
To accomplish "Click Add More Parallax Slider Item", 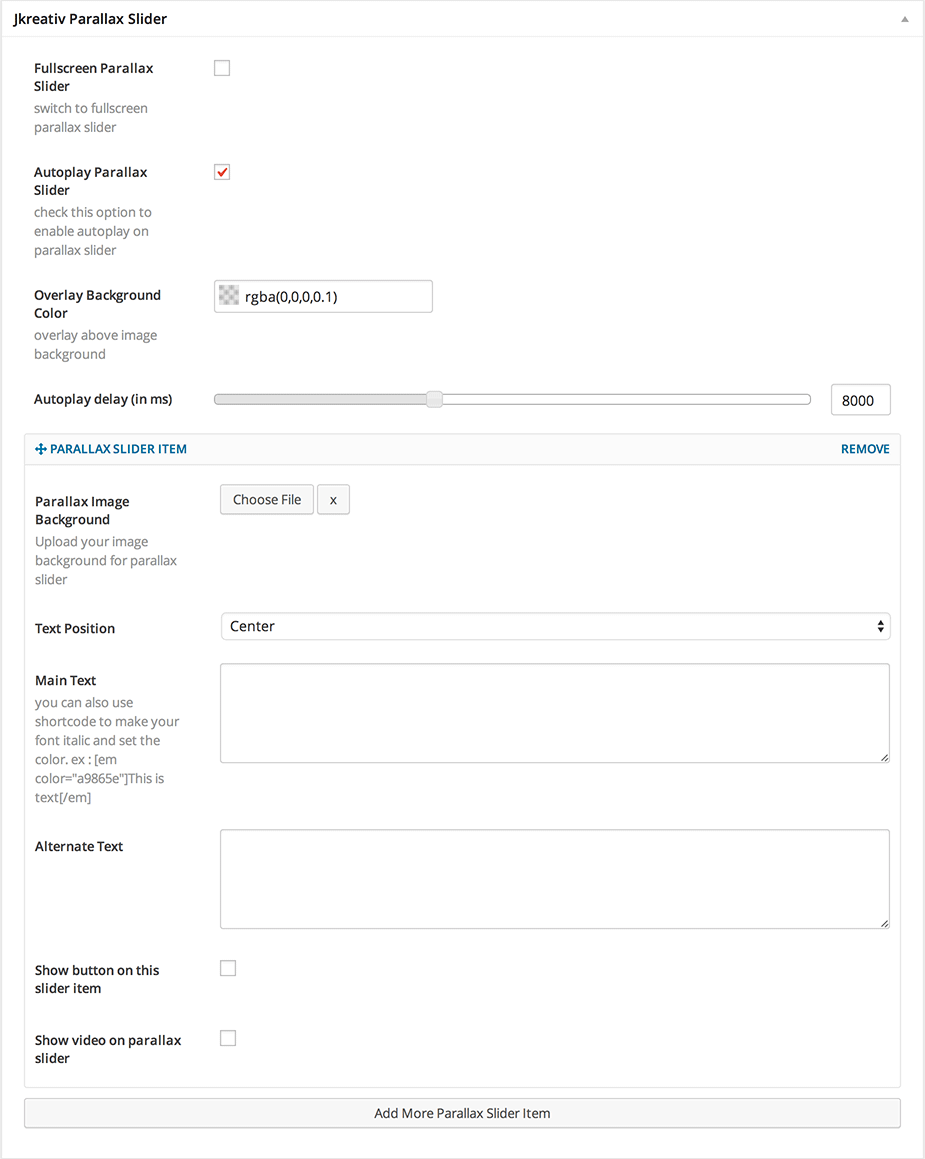I will (462, 1113).
